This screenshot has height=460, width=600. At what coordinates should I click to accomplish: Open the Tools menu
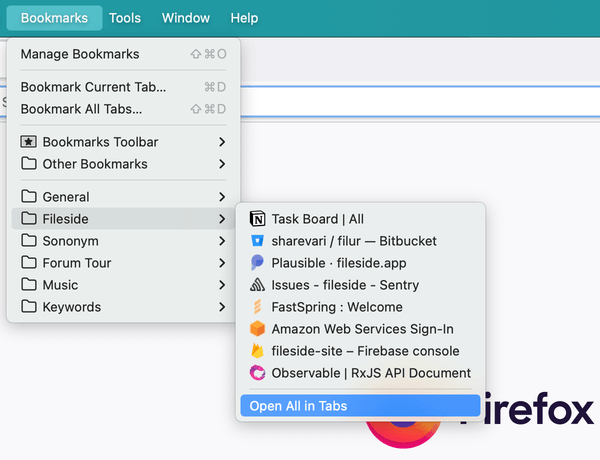tap(125, 18)
